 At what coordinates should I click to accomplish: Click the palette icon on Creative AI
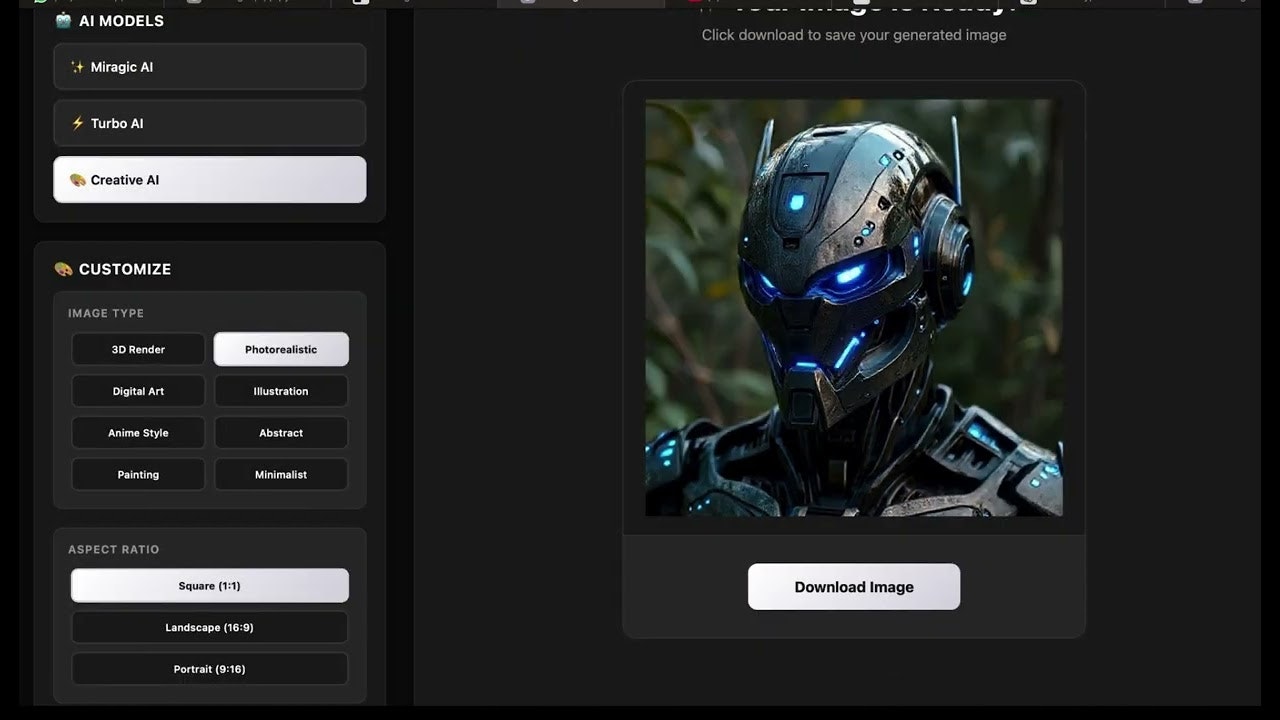[77, 180]
